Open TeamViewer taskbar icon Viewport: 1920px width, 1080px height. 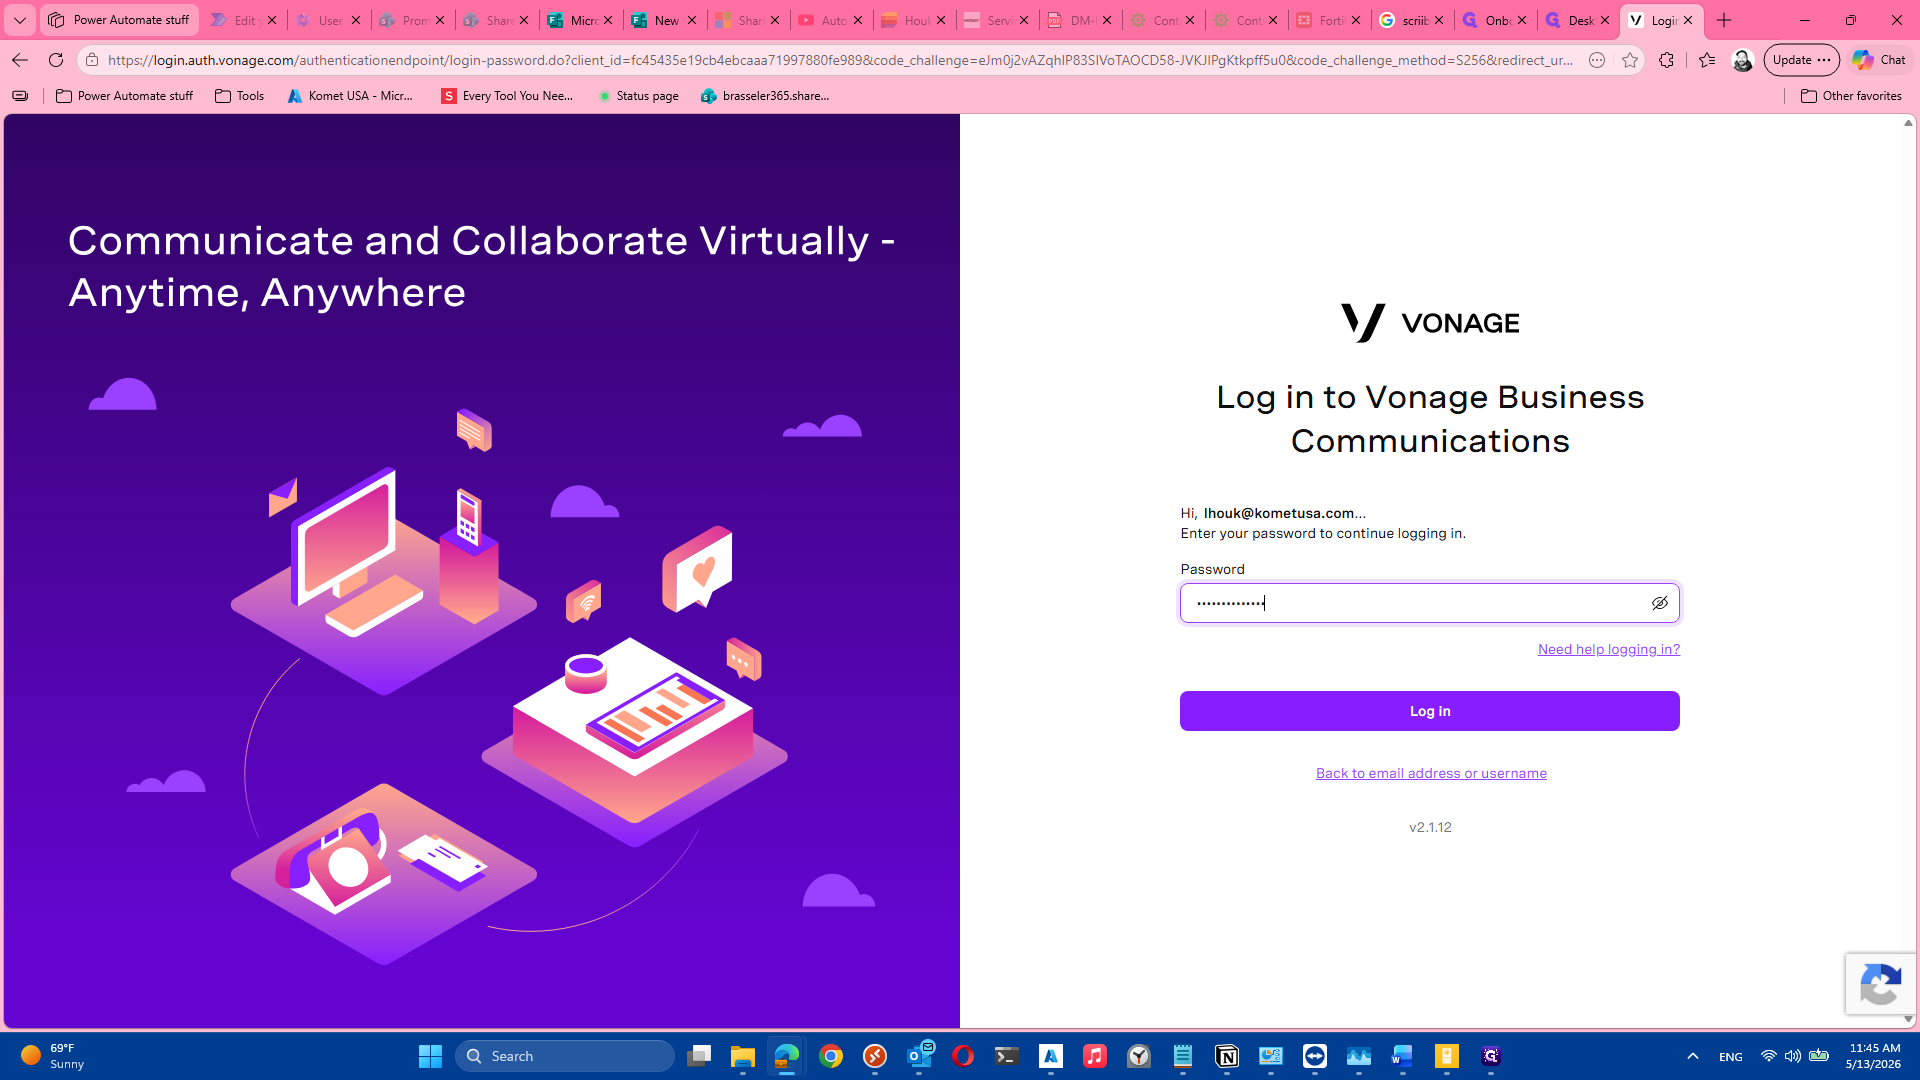1315,1056
